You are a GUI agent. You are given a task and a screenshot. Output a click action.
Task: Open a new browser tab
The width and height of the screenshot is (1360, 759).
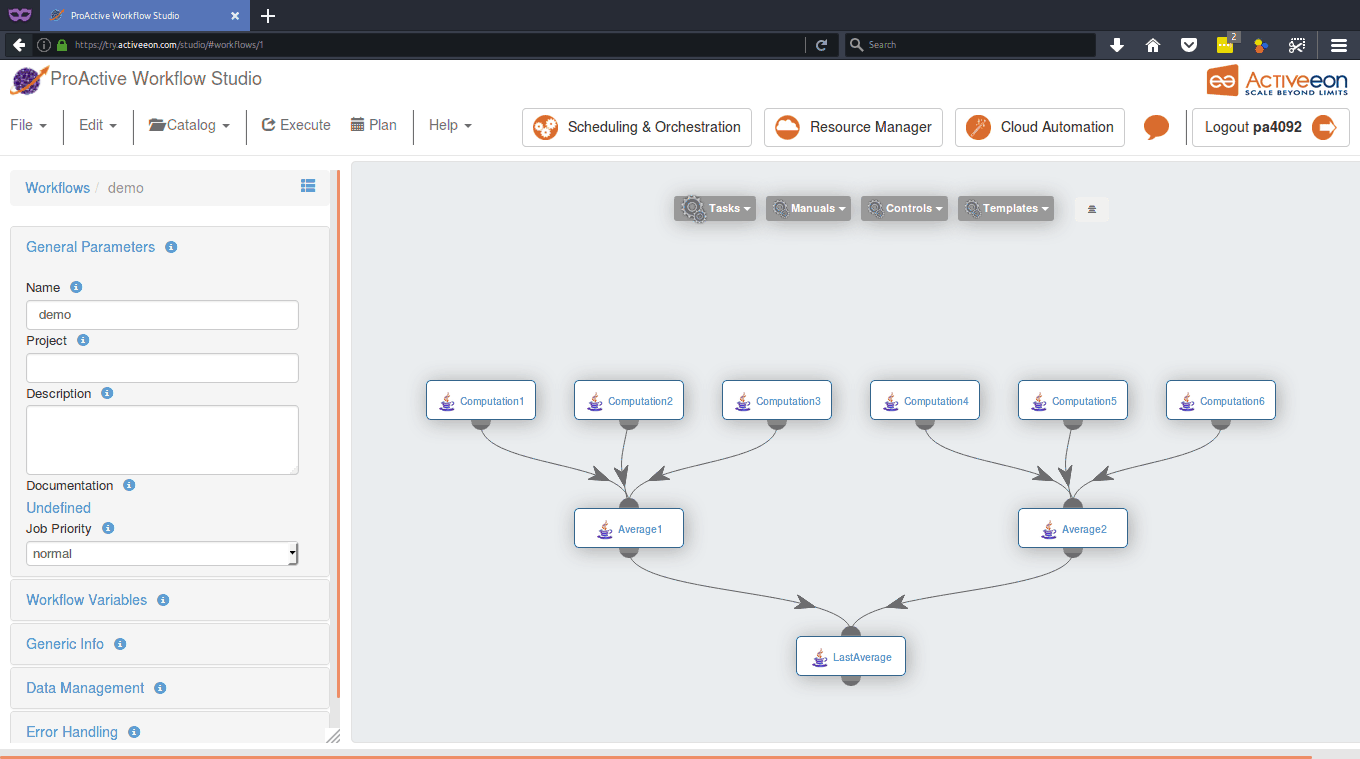267,16
